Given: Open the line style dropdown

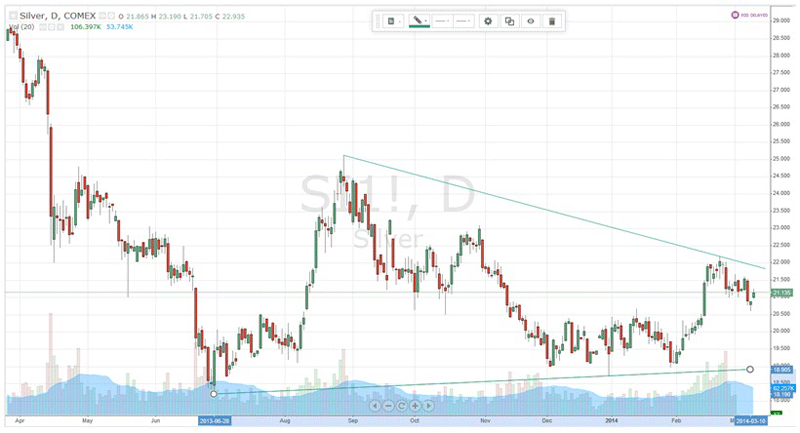Looking at the screenshot, I should pyautogui.click(x=442, y=21).
